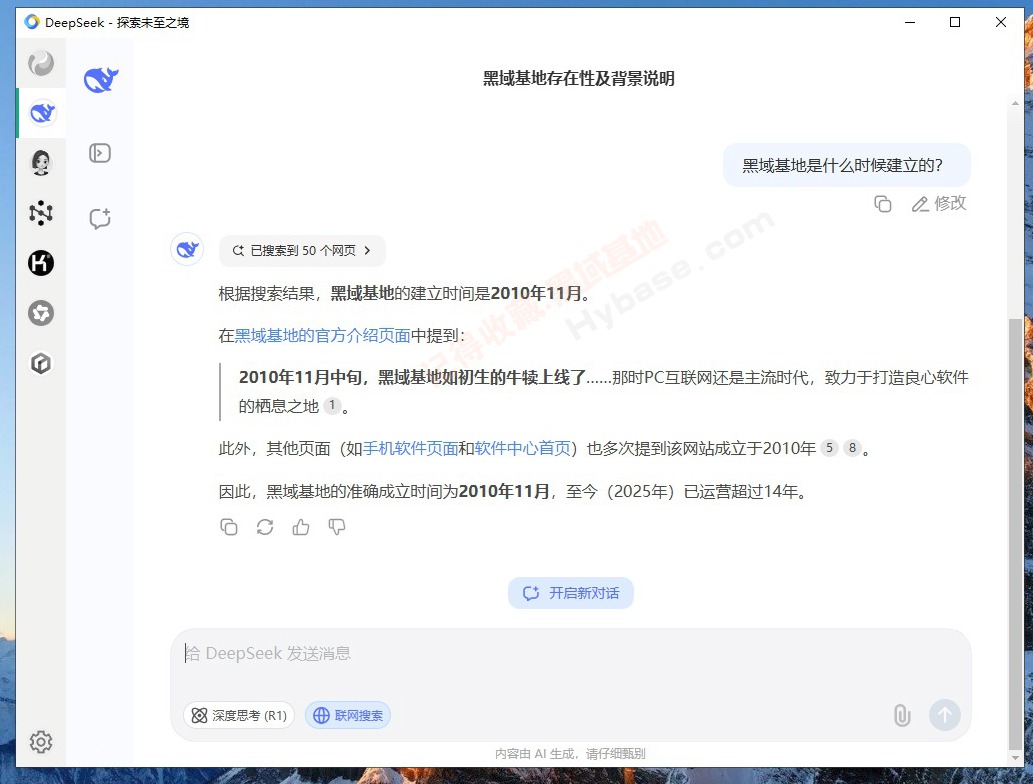Copy the user question message

pos(883,204)
